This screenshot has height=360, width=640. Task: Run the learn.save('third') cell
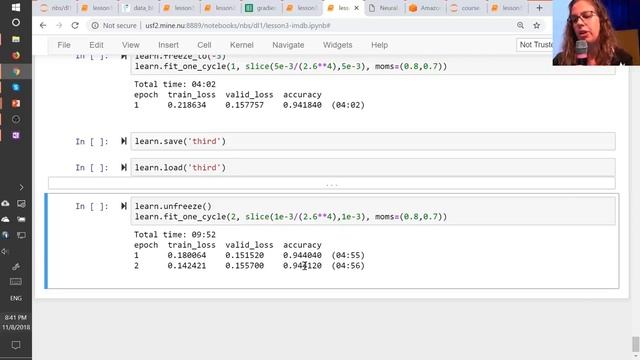(x=124, y=141)
